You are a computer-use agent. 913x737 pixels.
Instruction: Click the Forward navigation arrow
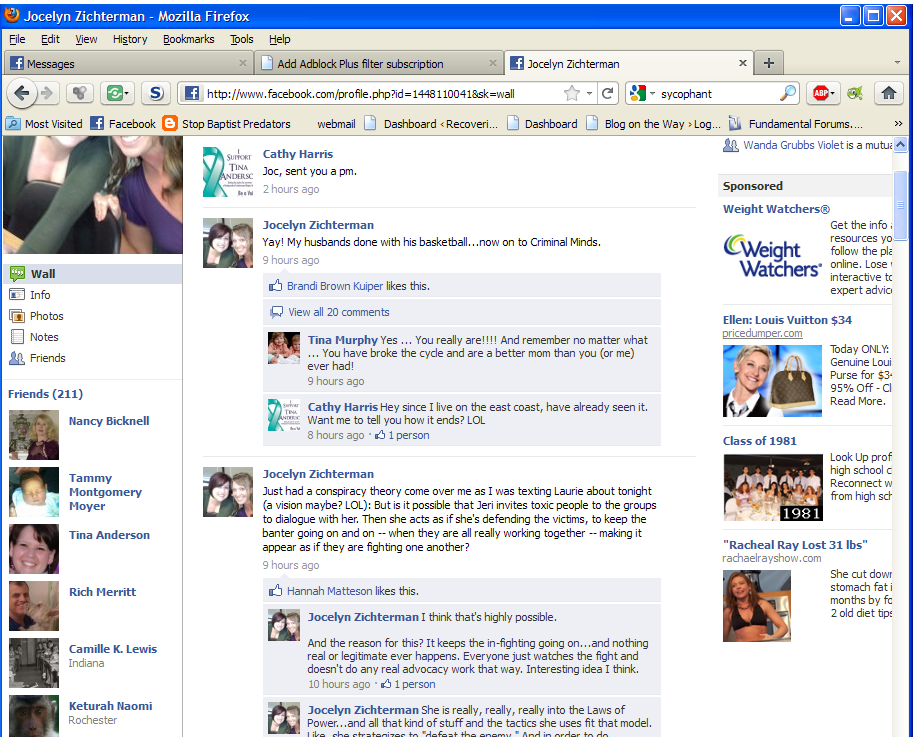pos(48,93)
